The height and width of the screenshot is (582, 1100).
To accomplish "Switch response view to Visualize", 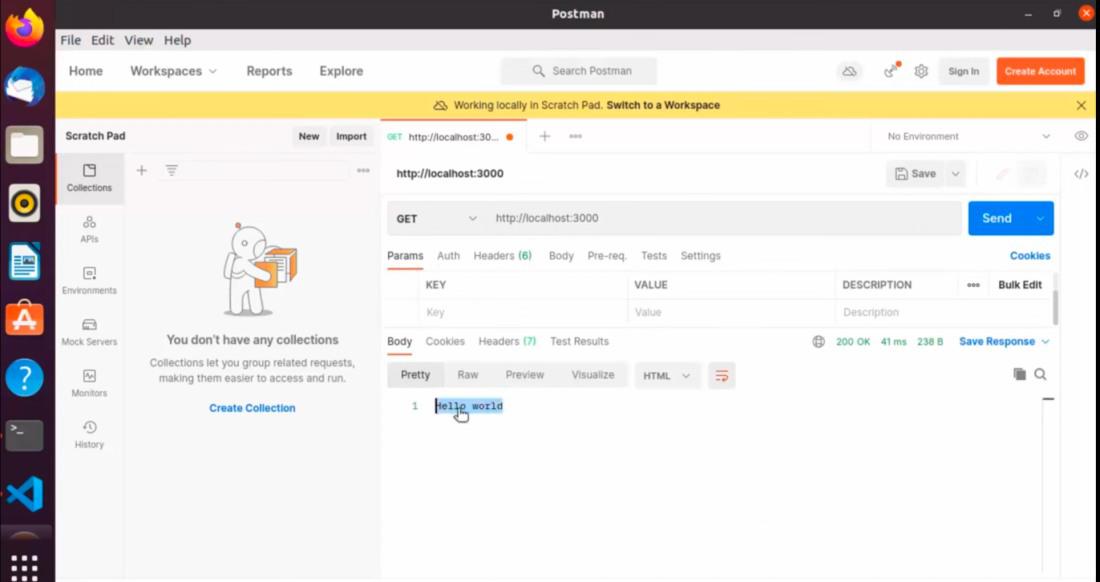I will pos(593,375).
